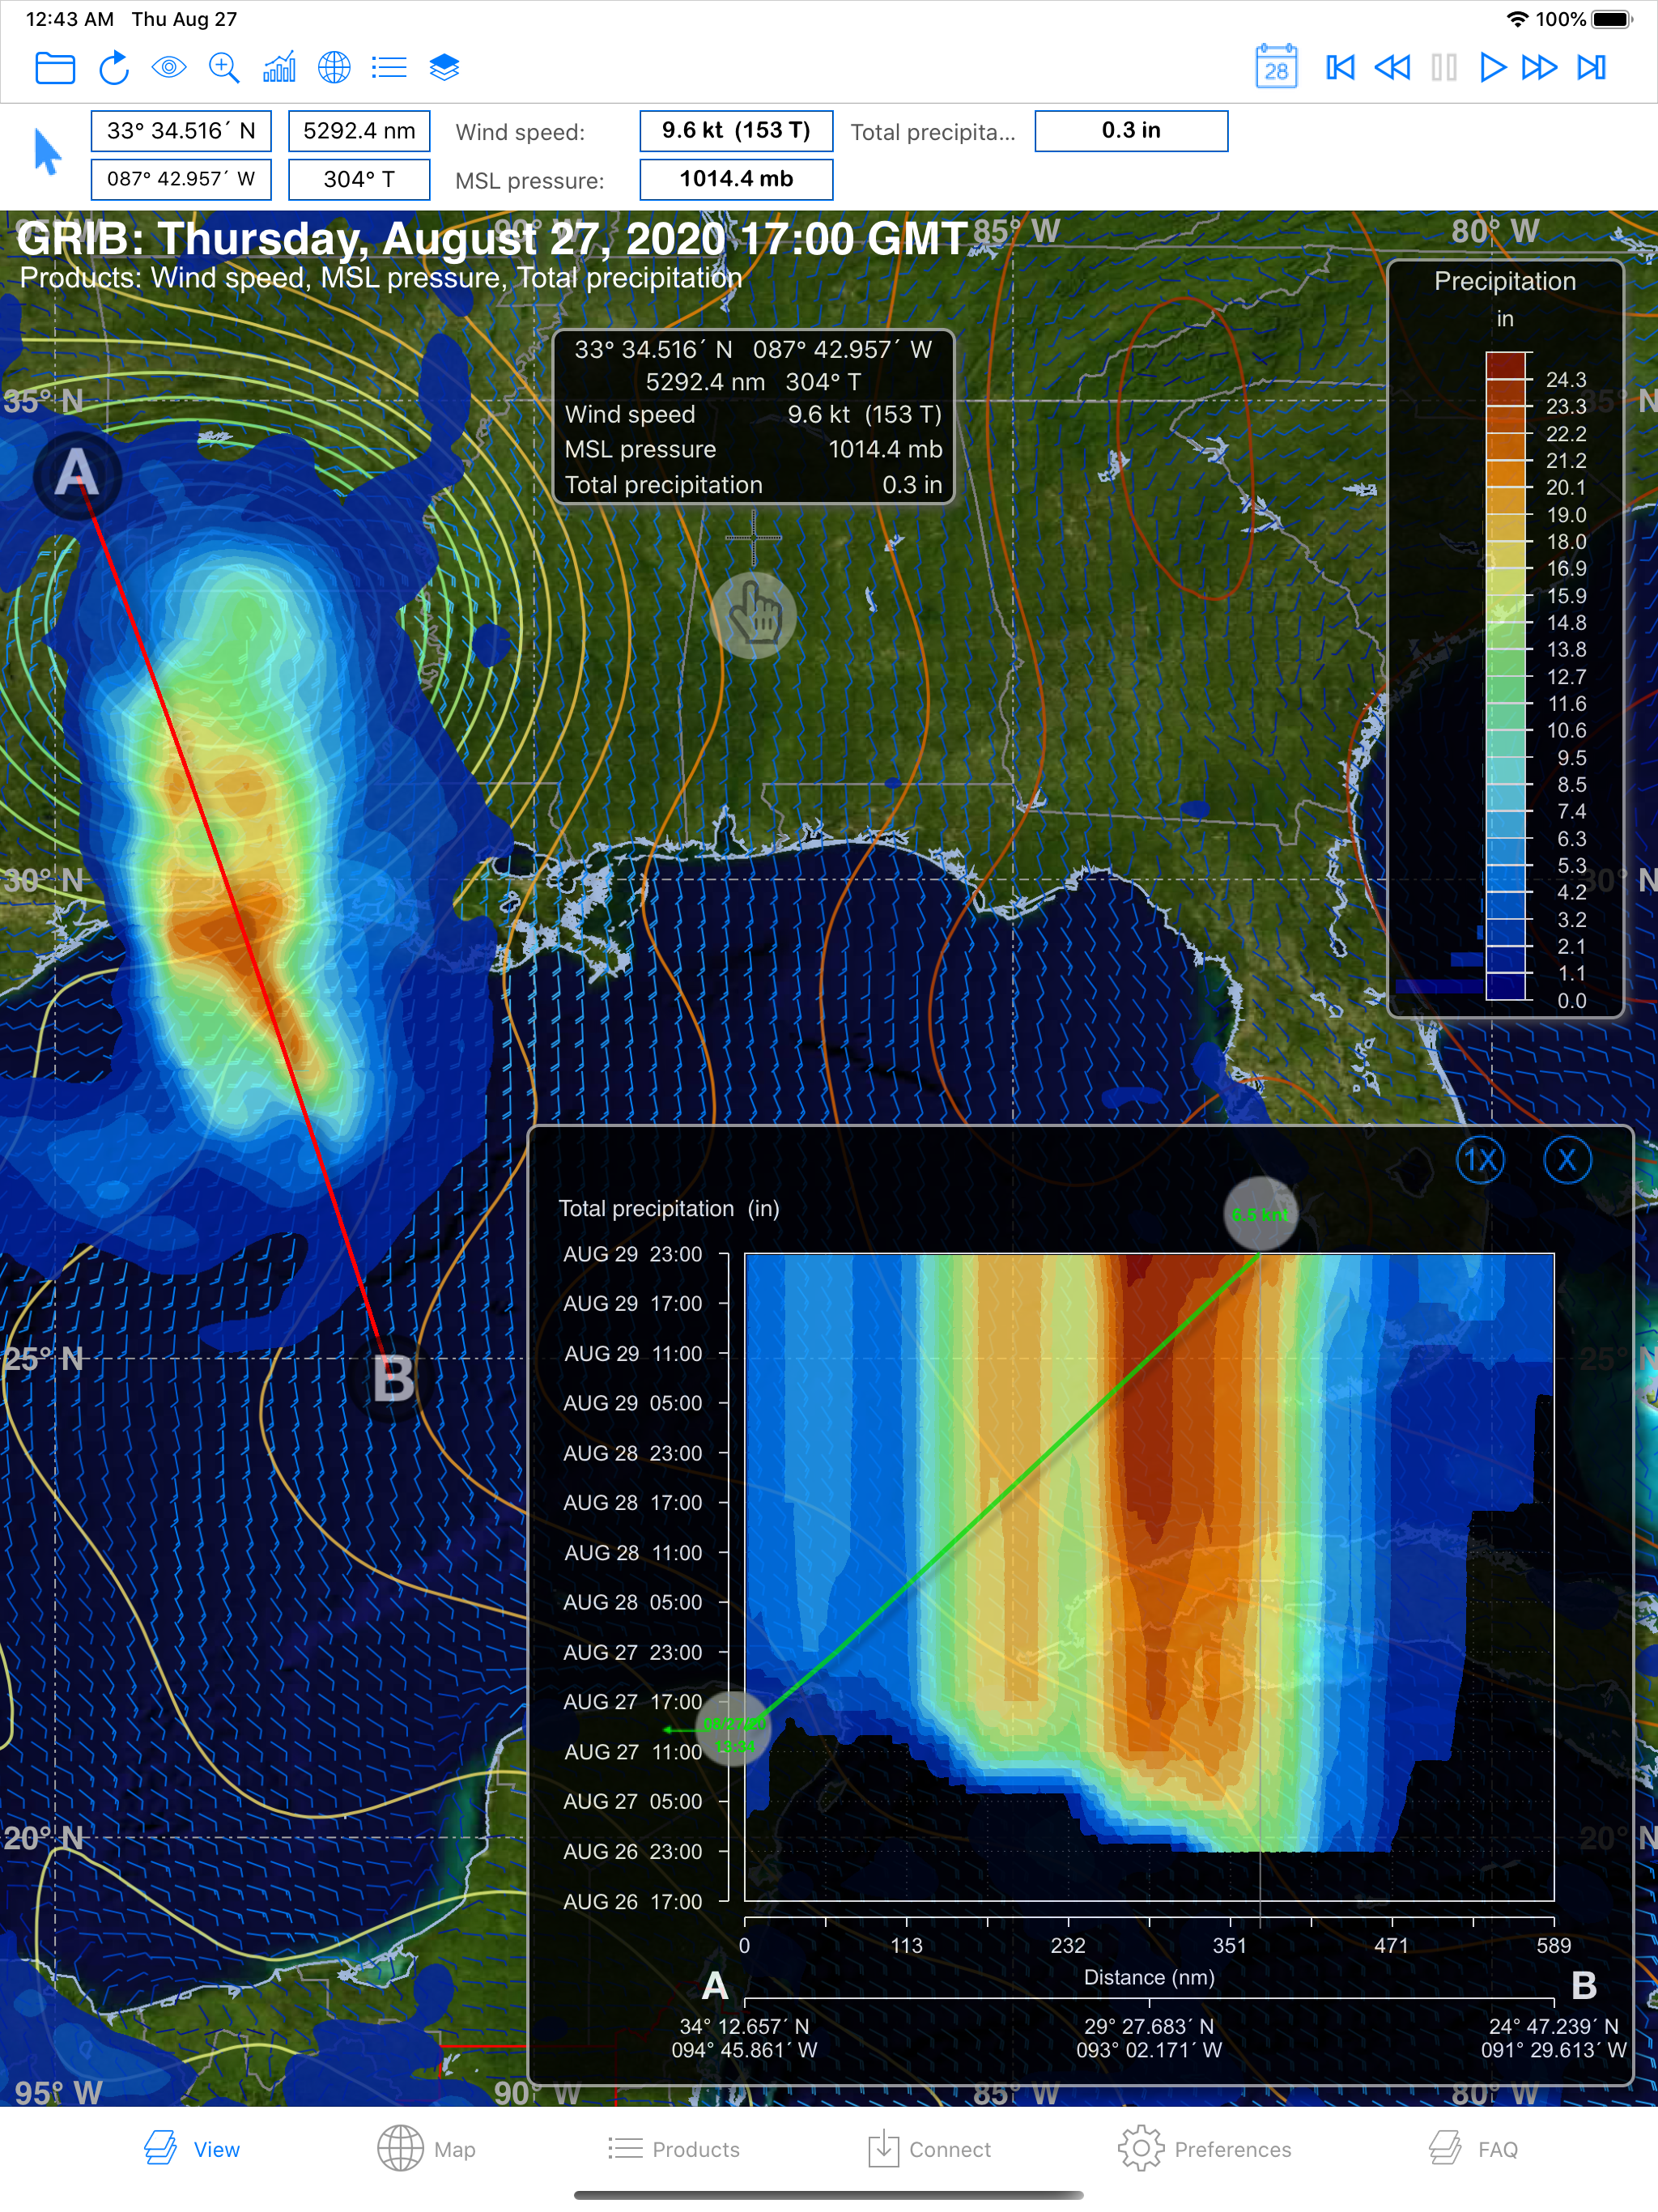Image resolution: width=1658 pixels, height=2212 pixels.
Task: Tap the hand pointer marker on map
Action: click(753, 614)
